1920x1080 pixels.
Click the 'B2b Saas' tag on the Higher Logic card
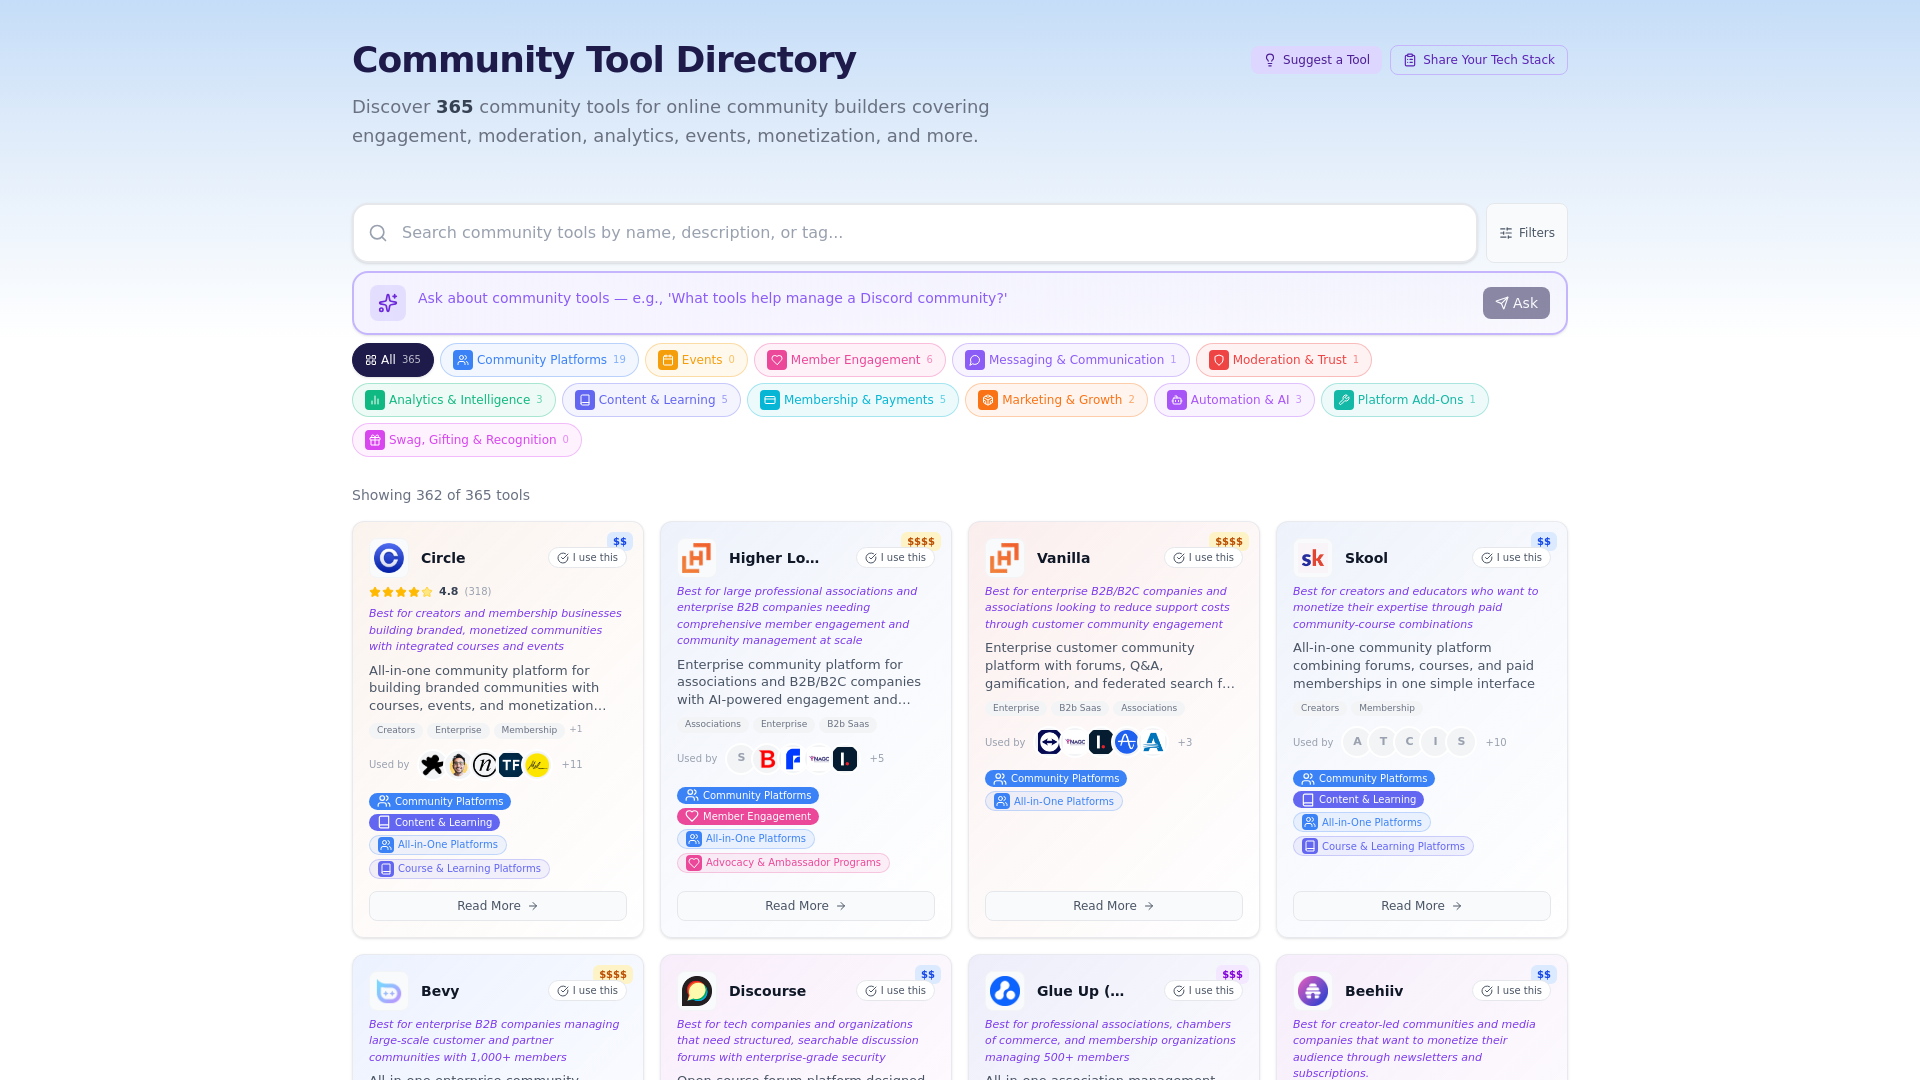pyautogui.click(x=848, y=724)
